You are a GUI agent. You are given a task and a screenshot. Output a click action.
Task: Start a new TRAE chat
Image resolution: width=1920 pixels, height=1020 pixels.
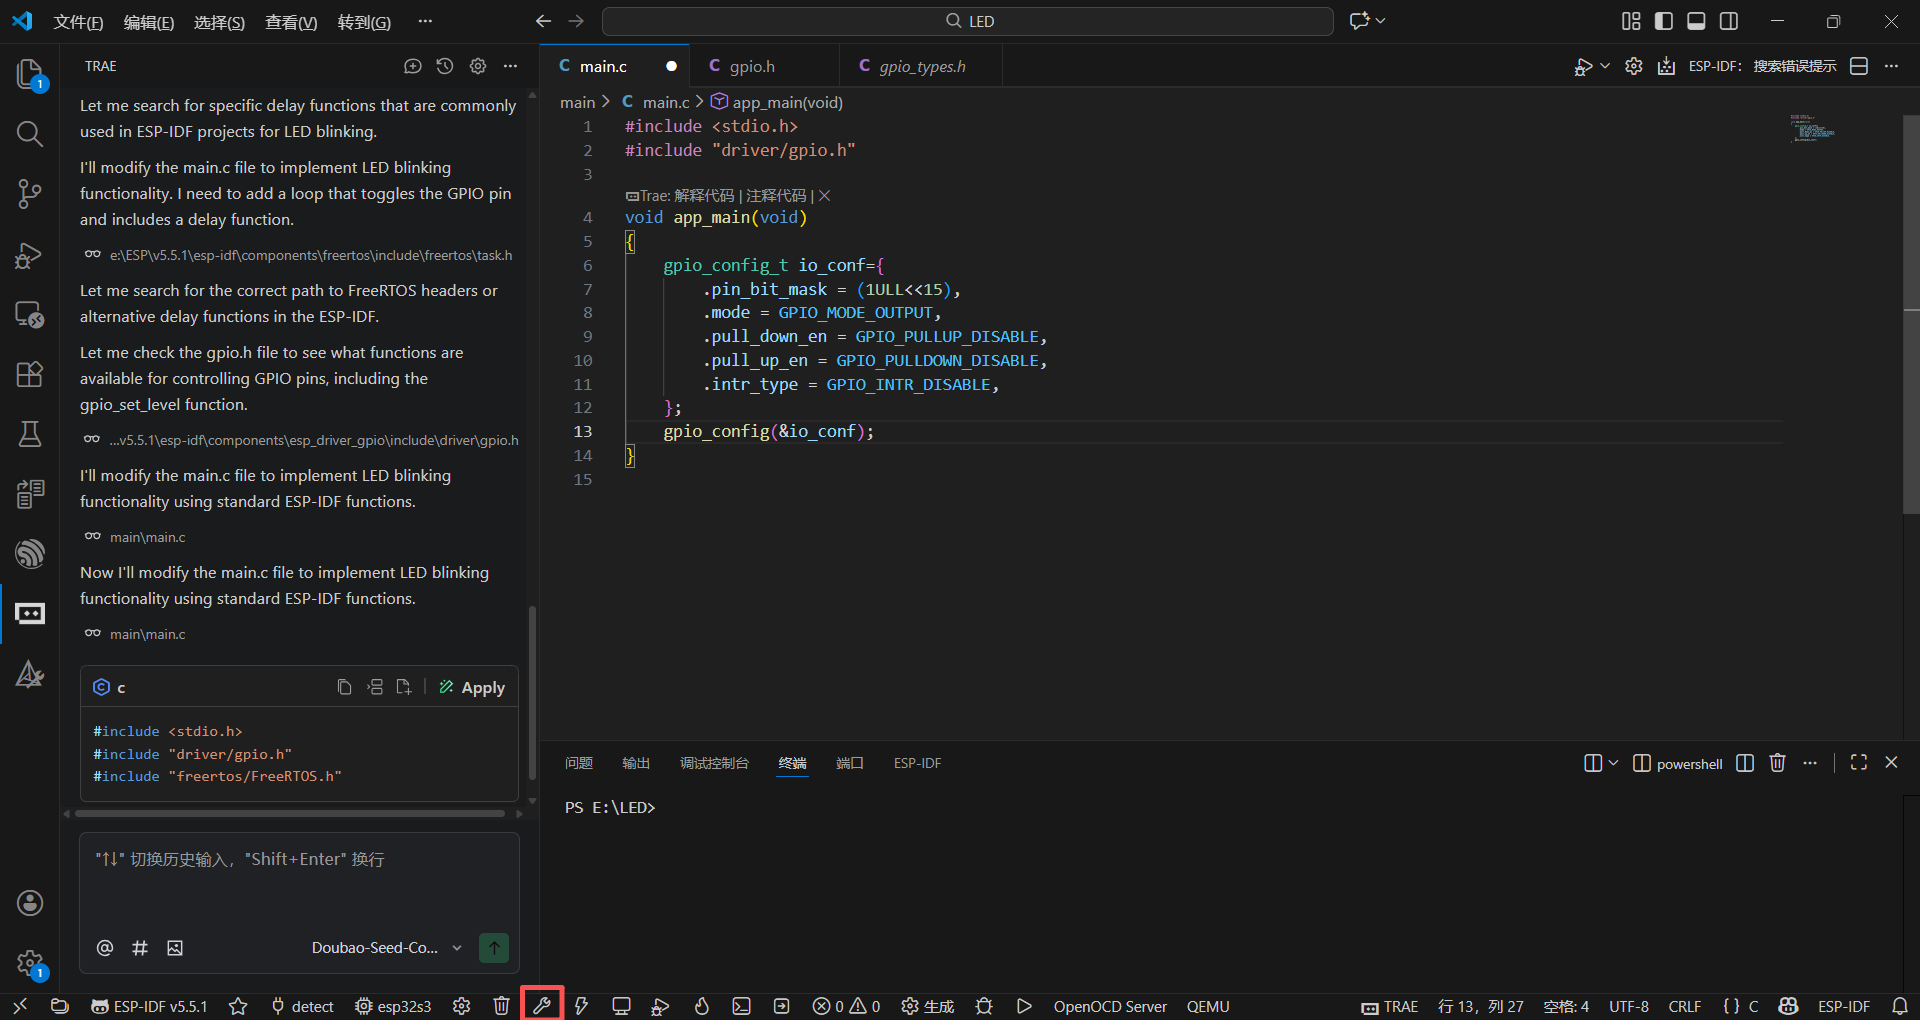point(412,66)
